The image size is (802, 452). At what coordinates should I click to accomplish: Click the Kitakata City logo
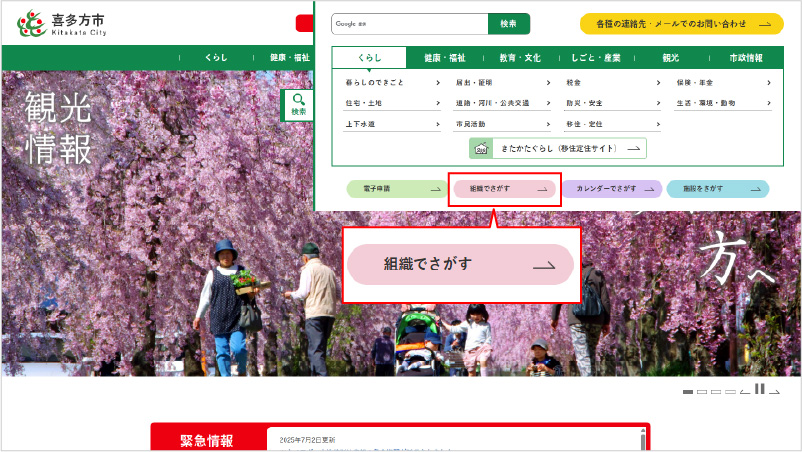click(x=62, y=24)
